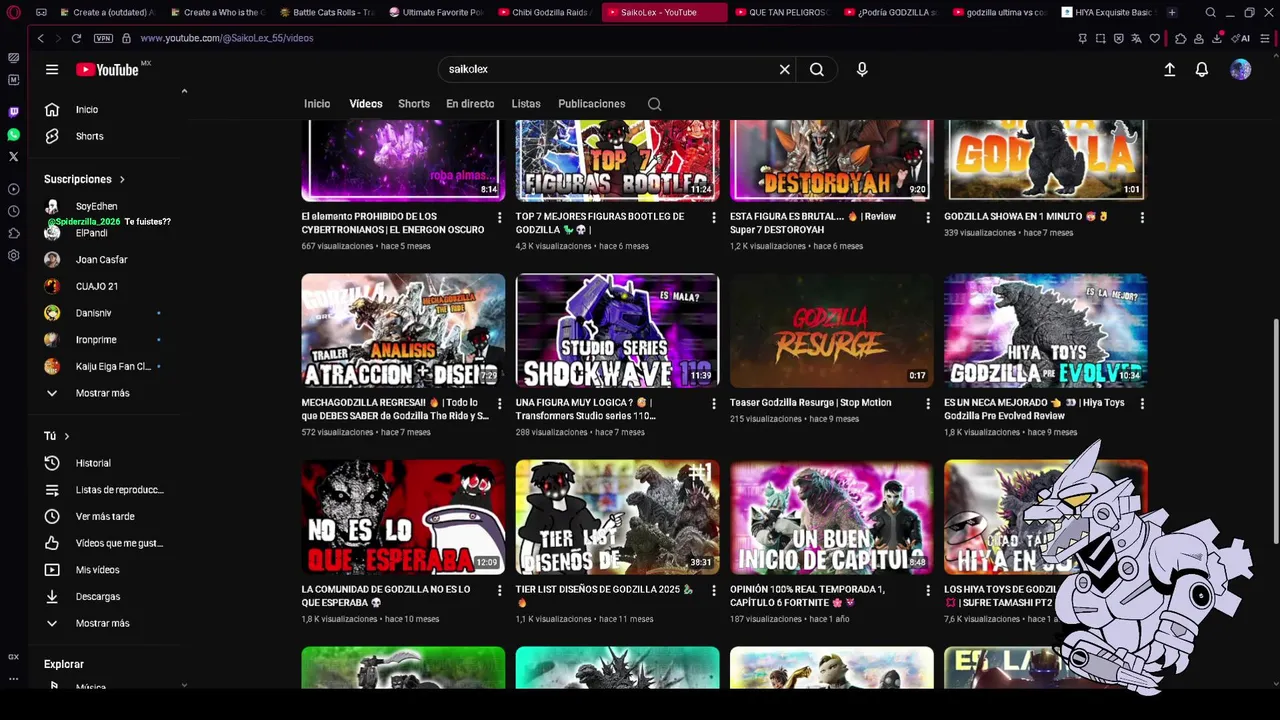The image size is (1280, 720).
Task: Open the create upload icon
Action: [1169, 69]
